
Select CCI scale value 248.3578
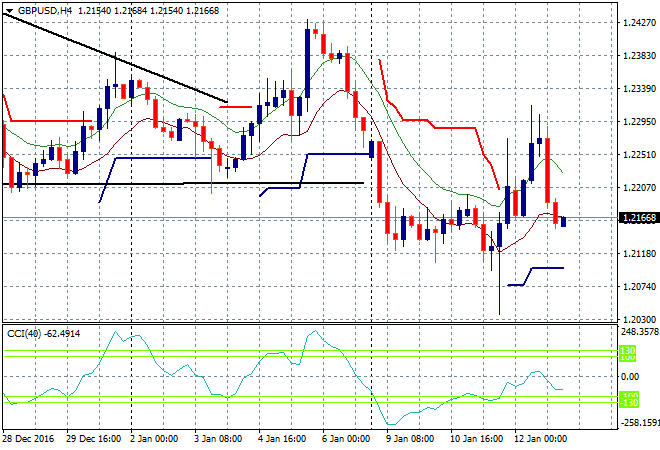640,332
